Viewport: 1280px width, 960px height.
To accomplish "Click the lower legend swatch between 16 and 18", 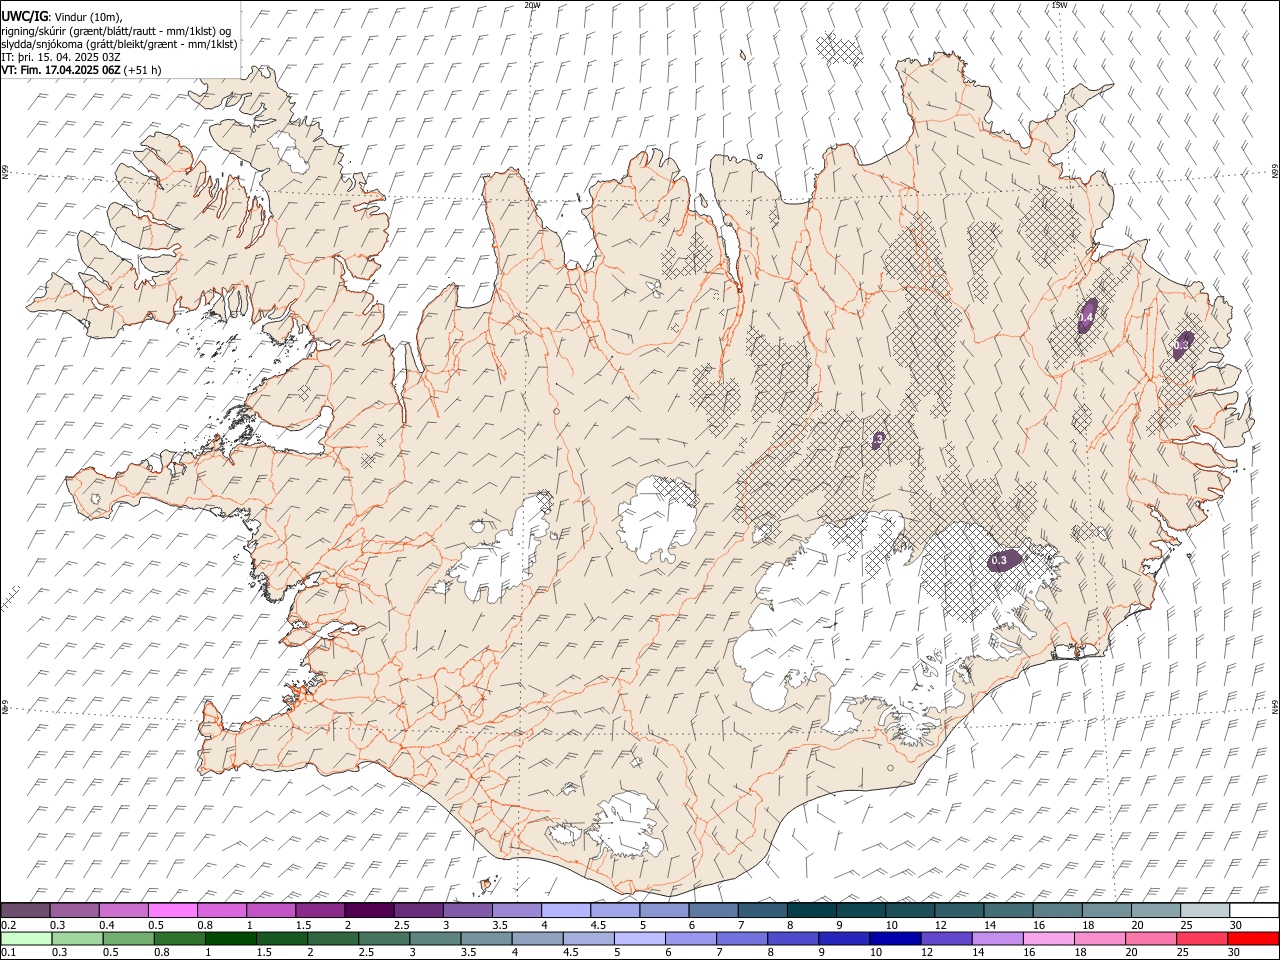I will point(1049,938).
